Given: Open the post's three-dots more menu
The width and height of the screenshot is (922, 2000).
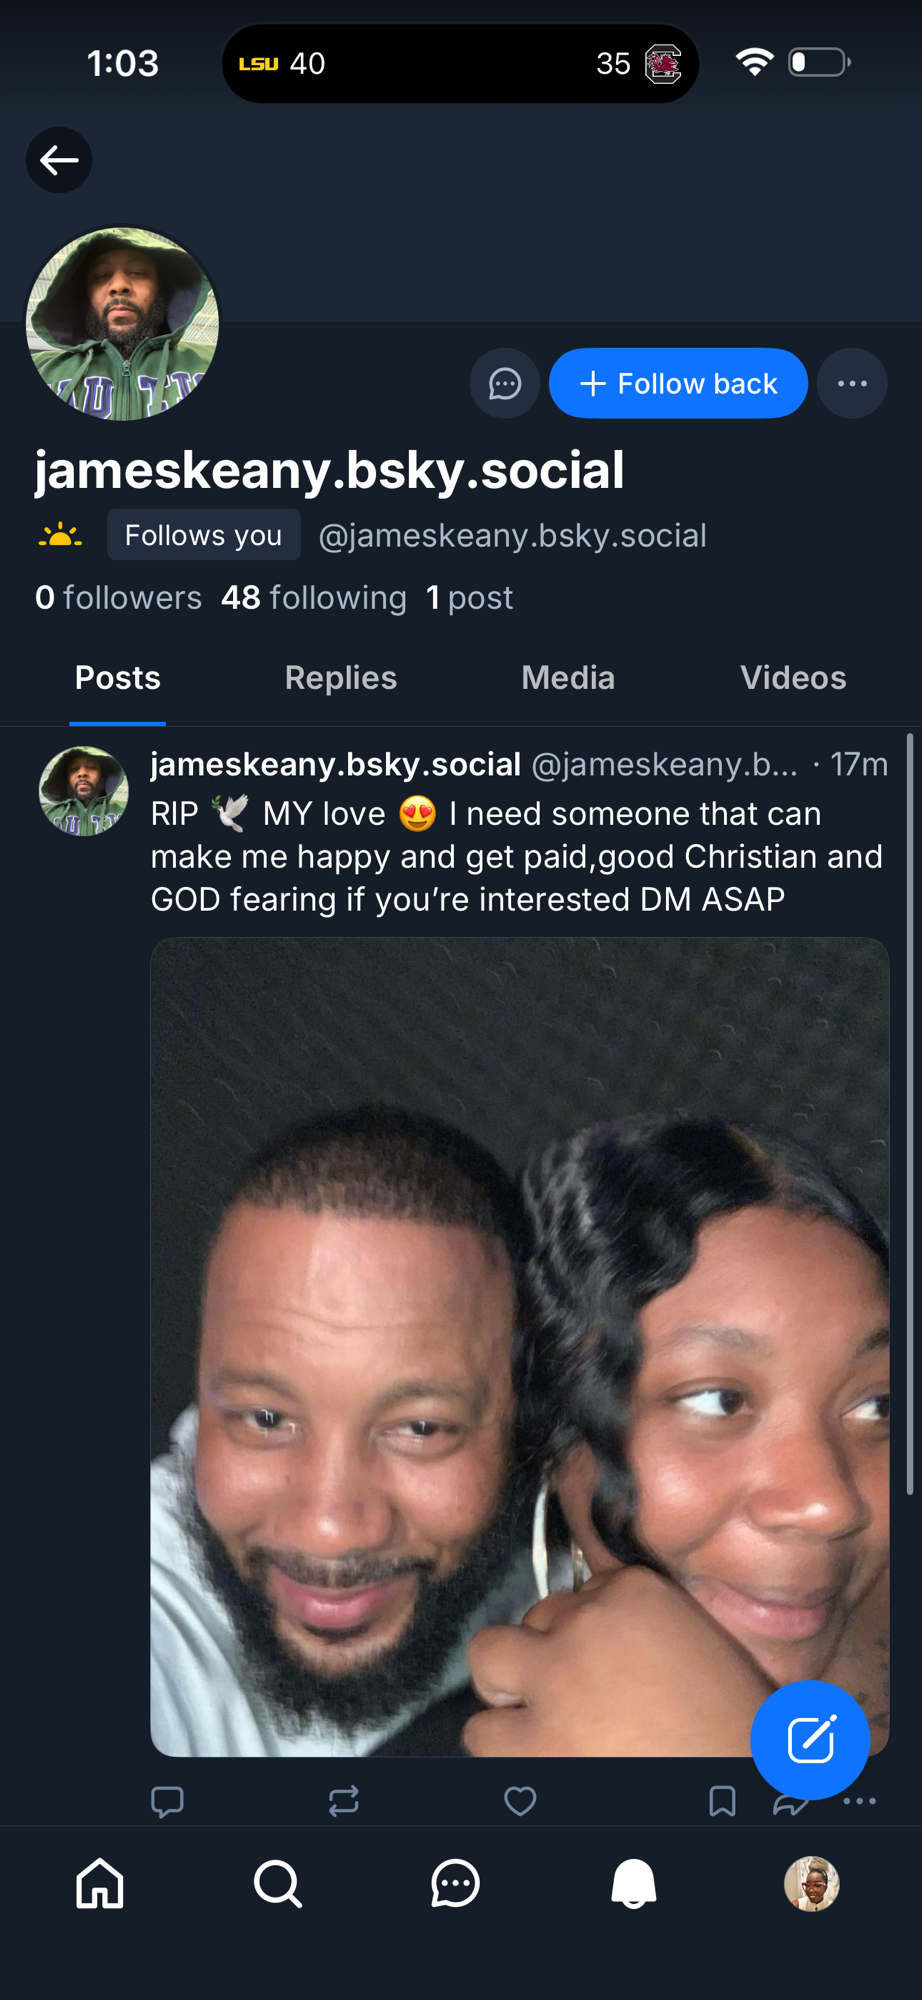Looking at the screenshot, I should click(860, 1802).
